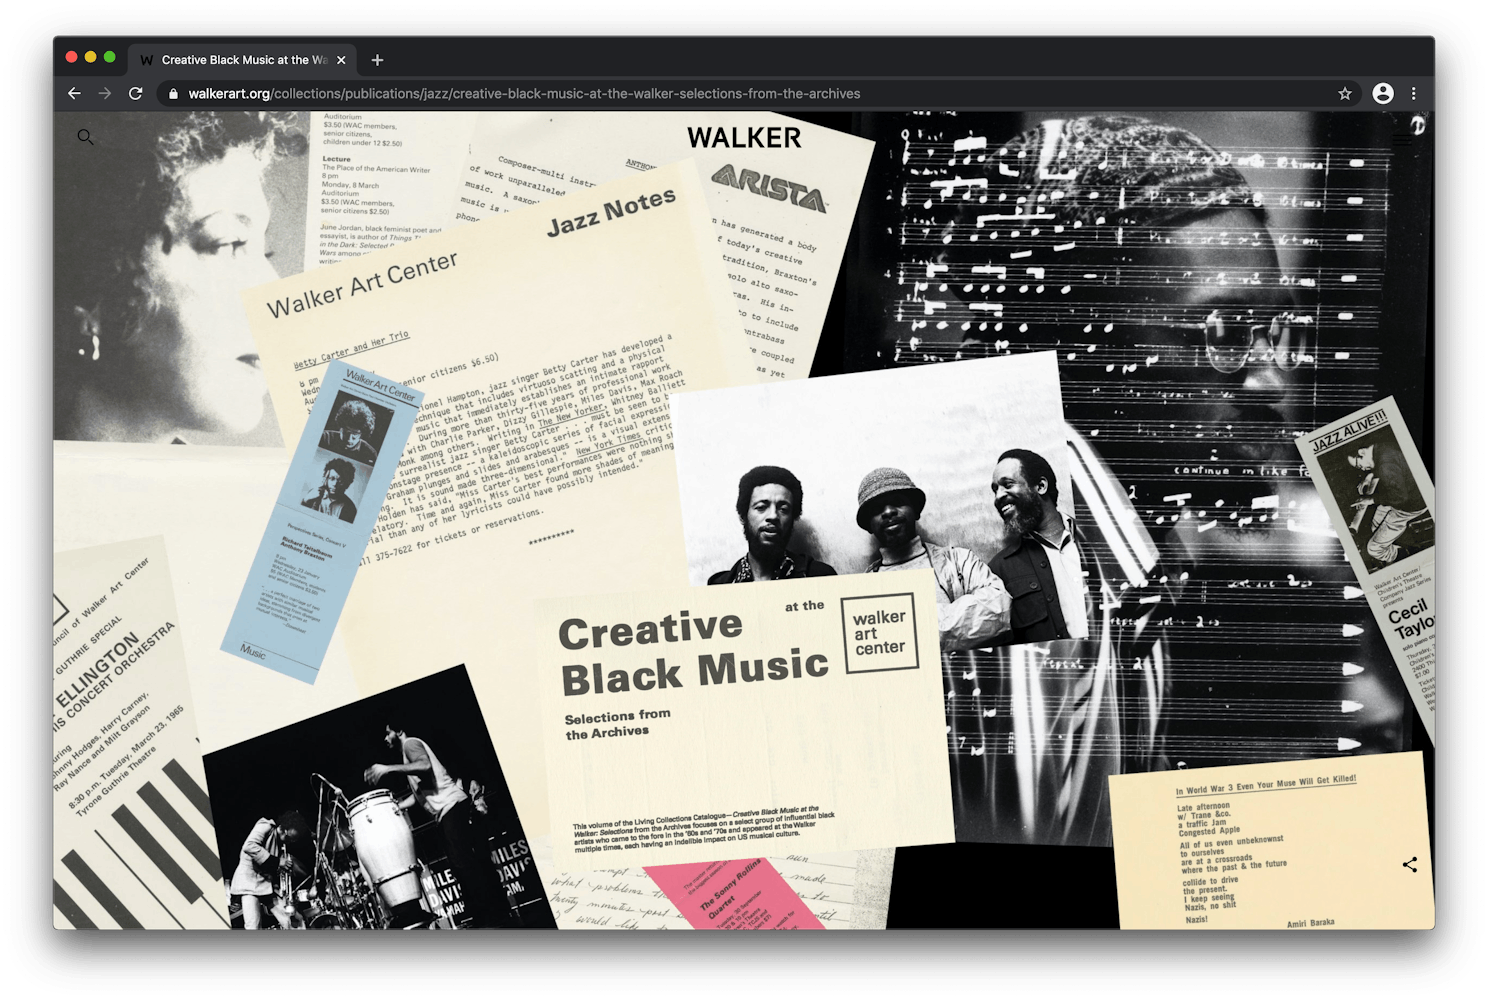Screen dimensions: 1488x1000
Task: Go back to the previous page
Action: click(x=74, y=94)
